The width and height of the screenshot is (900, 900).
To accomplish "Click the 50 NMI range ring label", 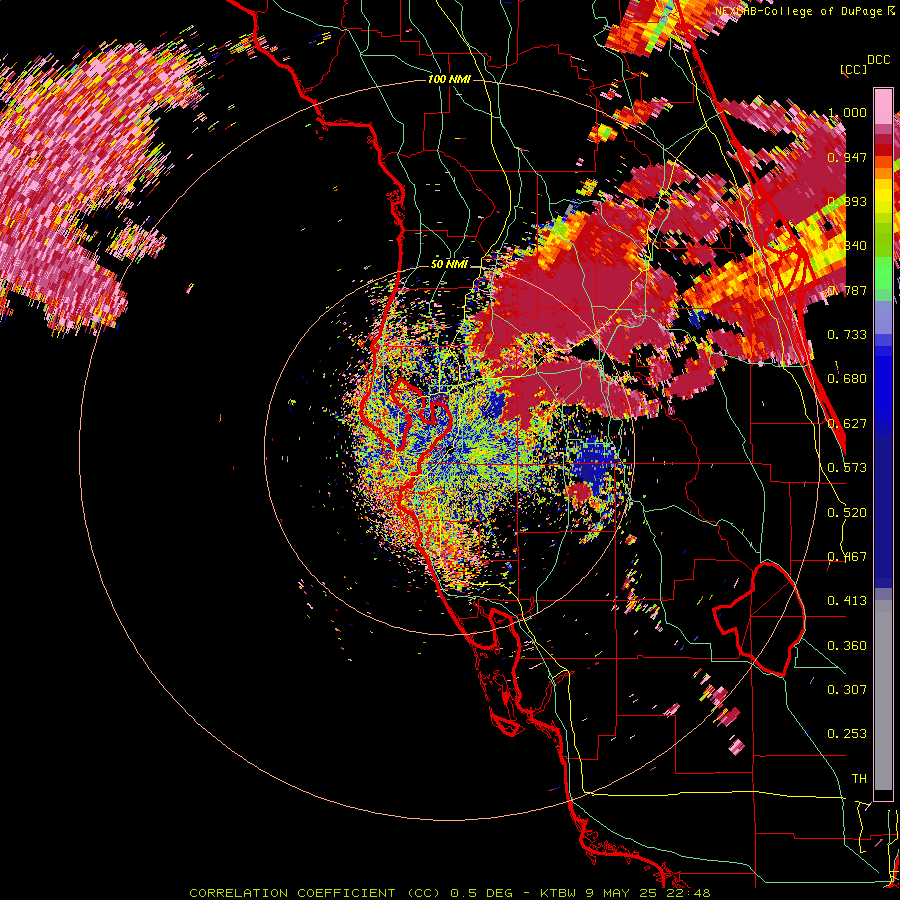I will [449, 264].
